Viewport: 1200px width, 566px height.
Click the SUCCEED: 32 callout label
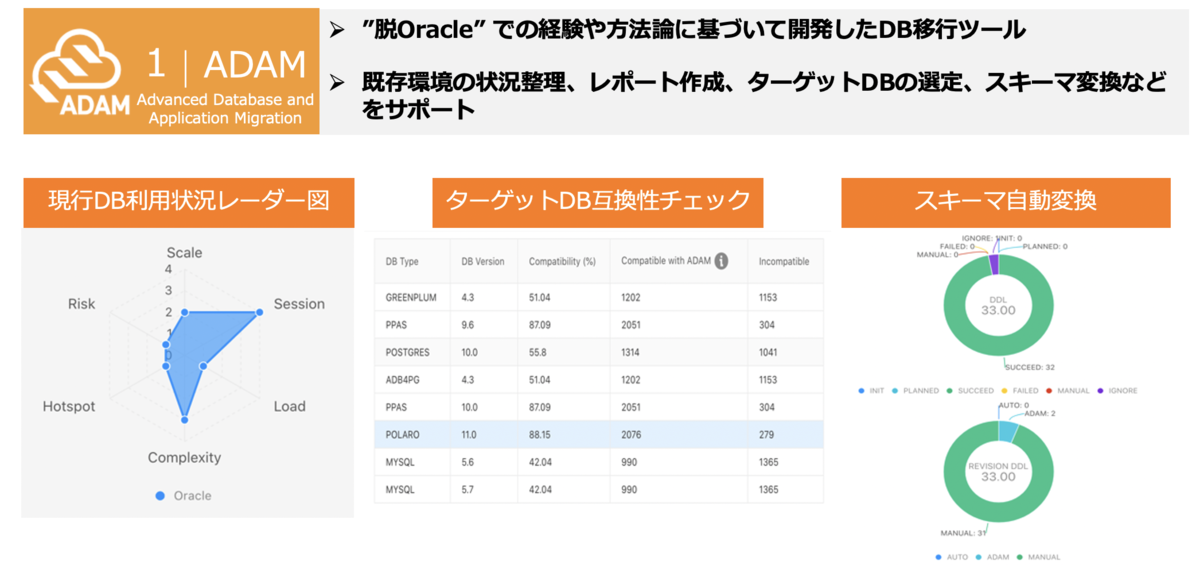click(x=1031, y=367)
